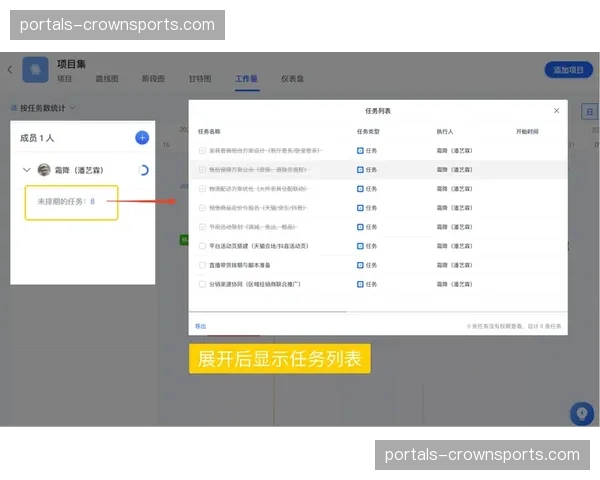The height and width of the screenshot is (480, 600).
Task: Close the 任务列表 dialog with the X
Action: 556,111
